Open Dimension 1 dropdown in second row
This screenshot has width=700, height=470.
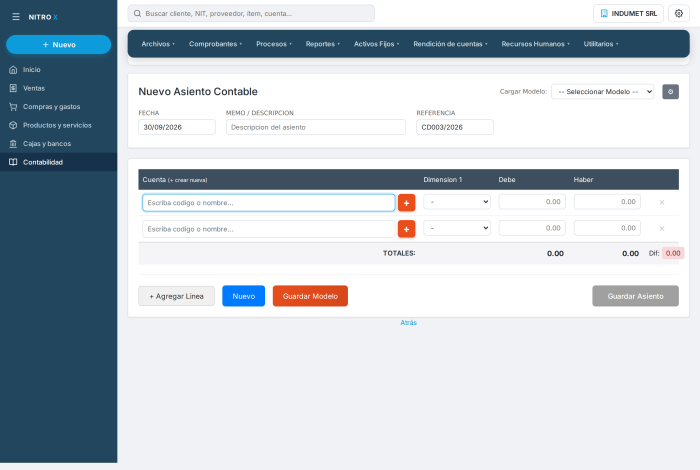coord(457,228)
